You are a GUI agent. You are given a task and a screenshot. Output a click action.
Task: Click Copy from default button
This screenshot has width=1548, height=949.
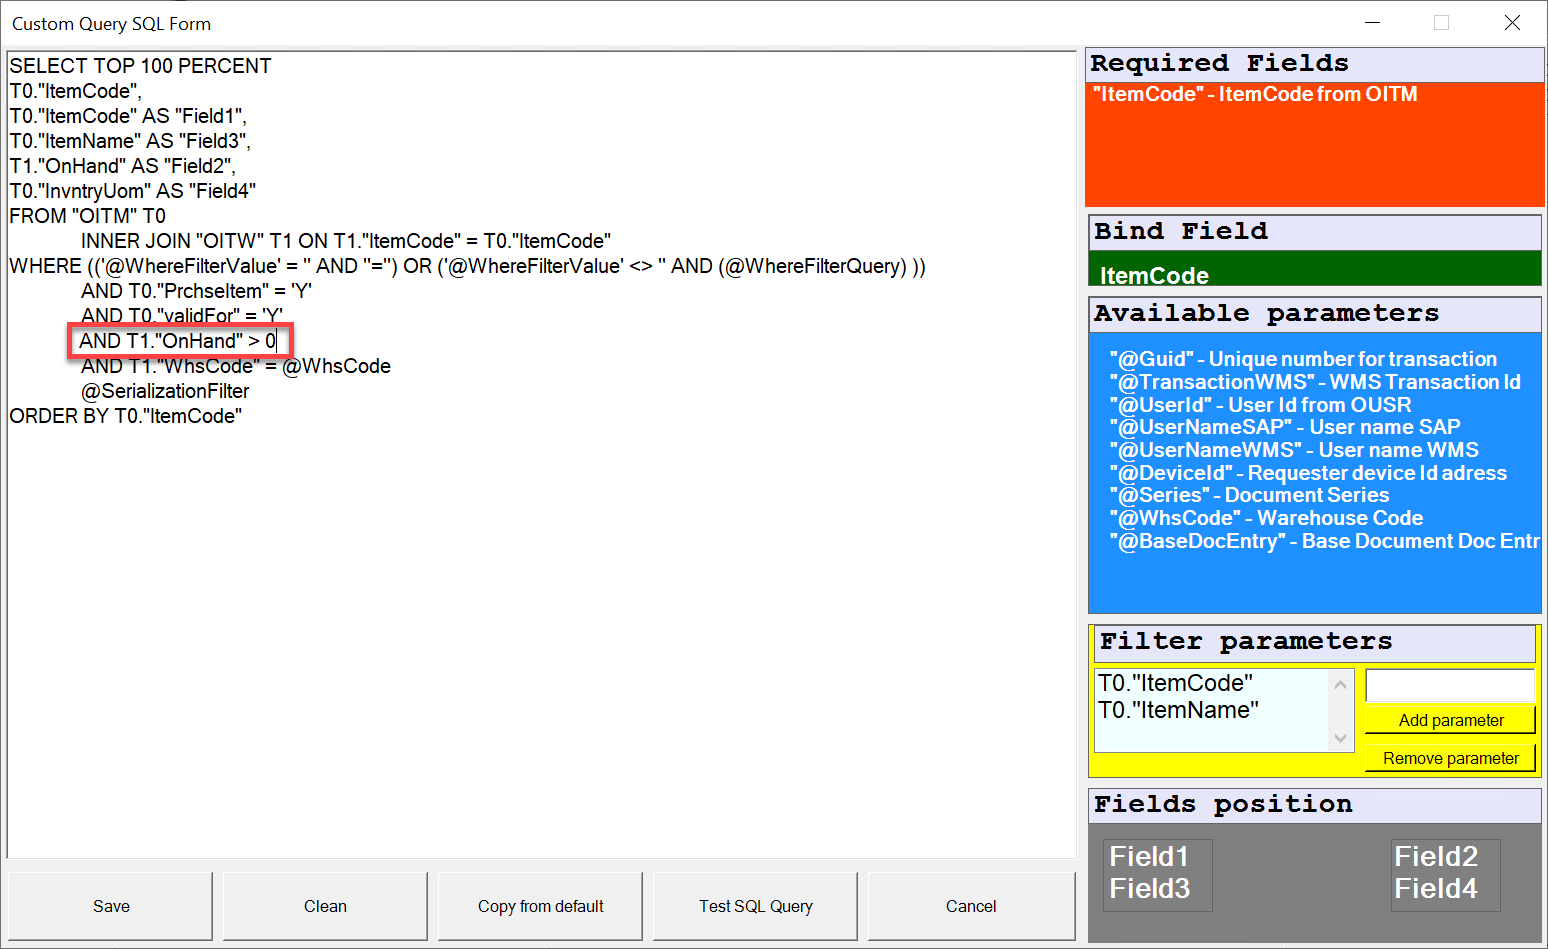pyautogui.click(x=540, y=906)
